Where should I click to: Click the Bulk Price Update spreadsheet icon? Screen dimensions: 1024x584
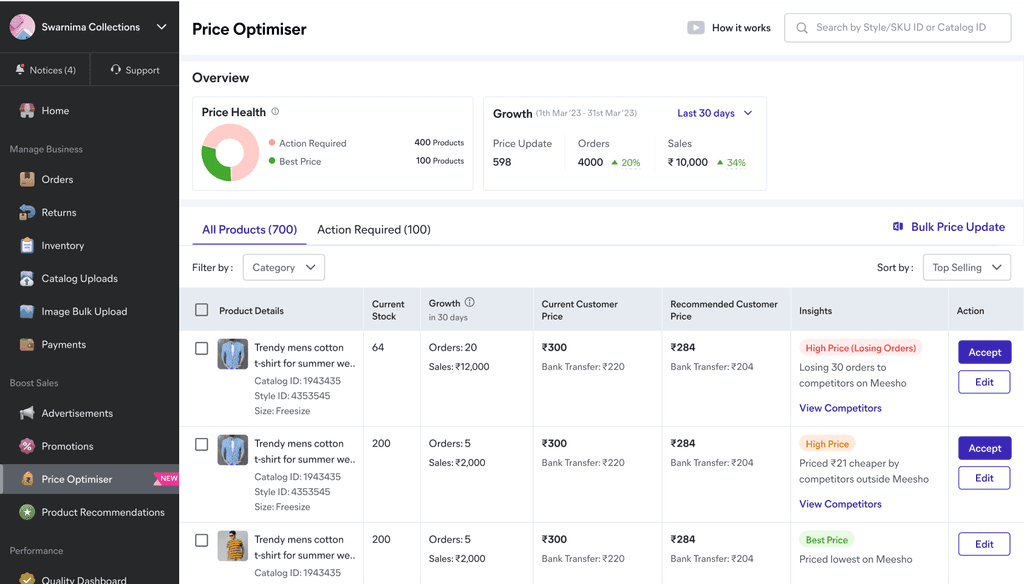click(898, 227)
